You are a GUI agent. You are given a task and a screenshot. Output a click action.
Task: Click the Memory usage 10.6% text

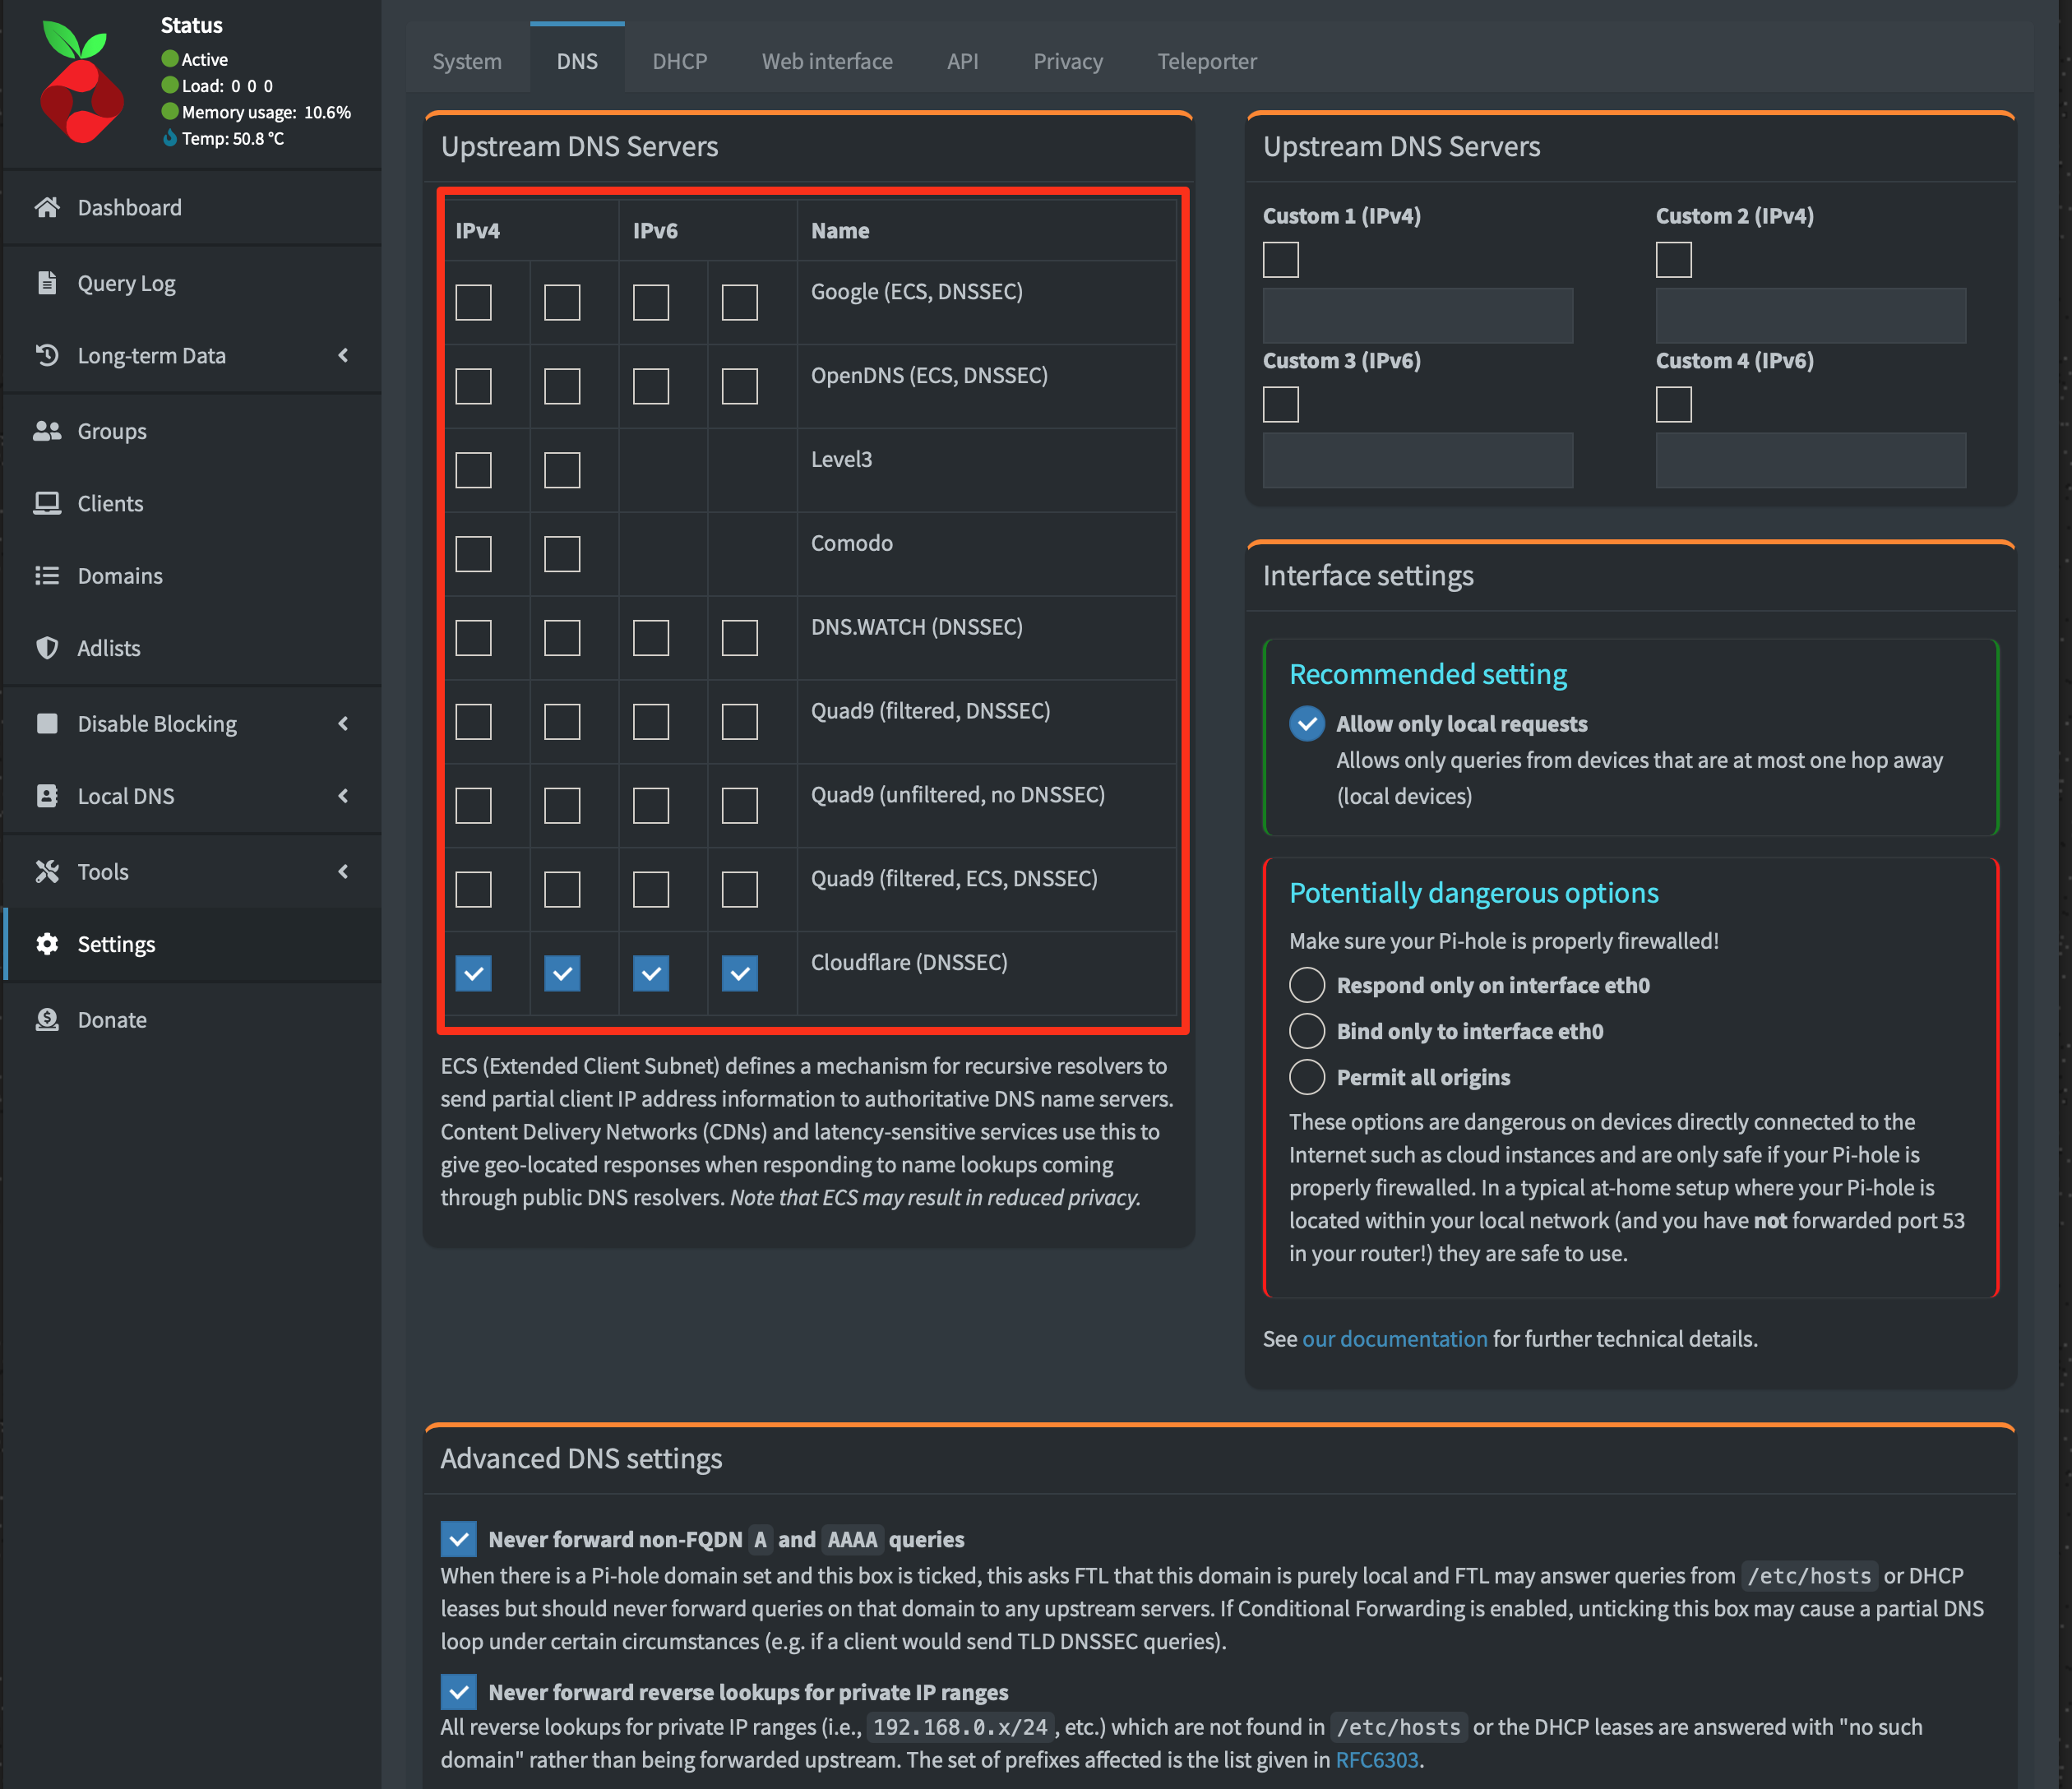pyautogui.click(x=266, y=112)
